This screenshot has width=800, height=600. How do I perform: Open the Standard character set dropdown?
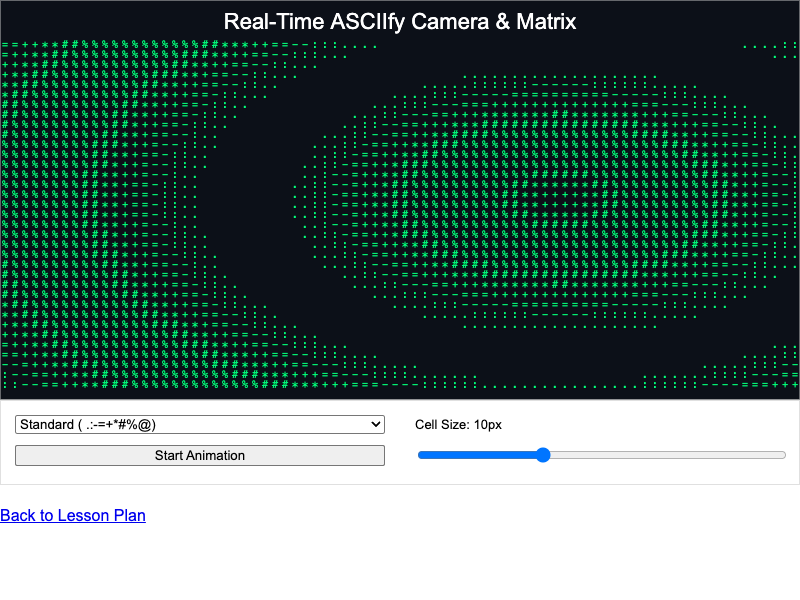[x=199, y=424]
